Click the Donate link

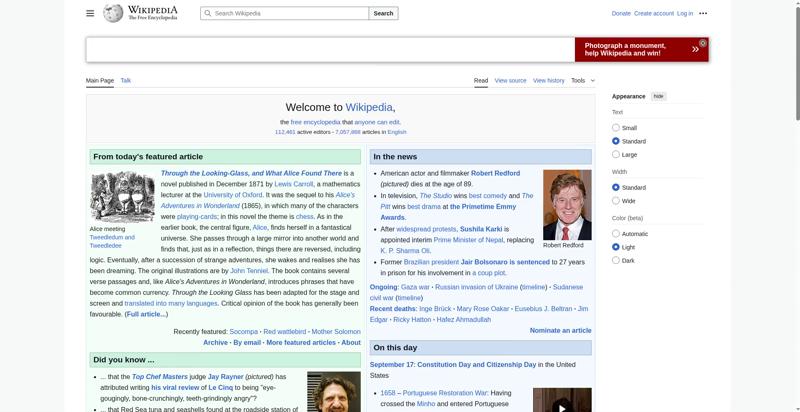(621, 13)
